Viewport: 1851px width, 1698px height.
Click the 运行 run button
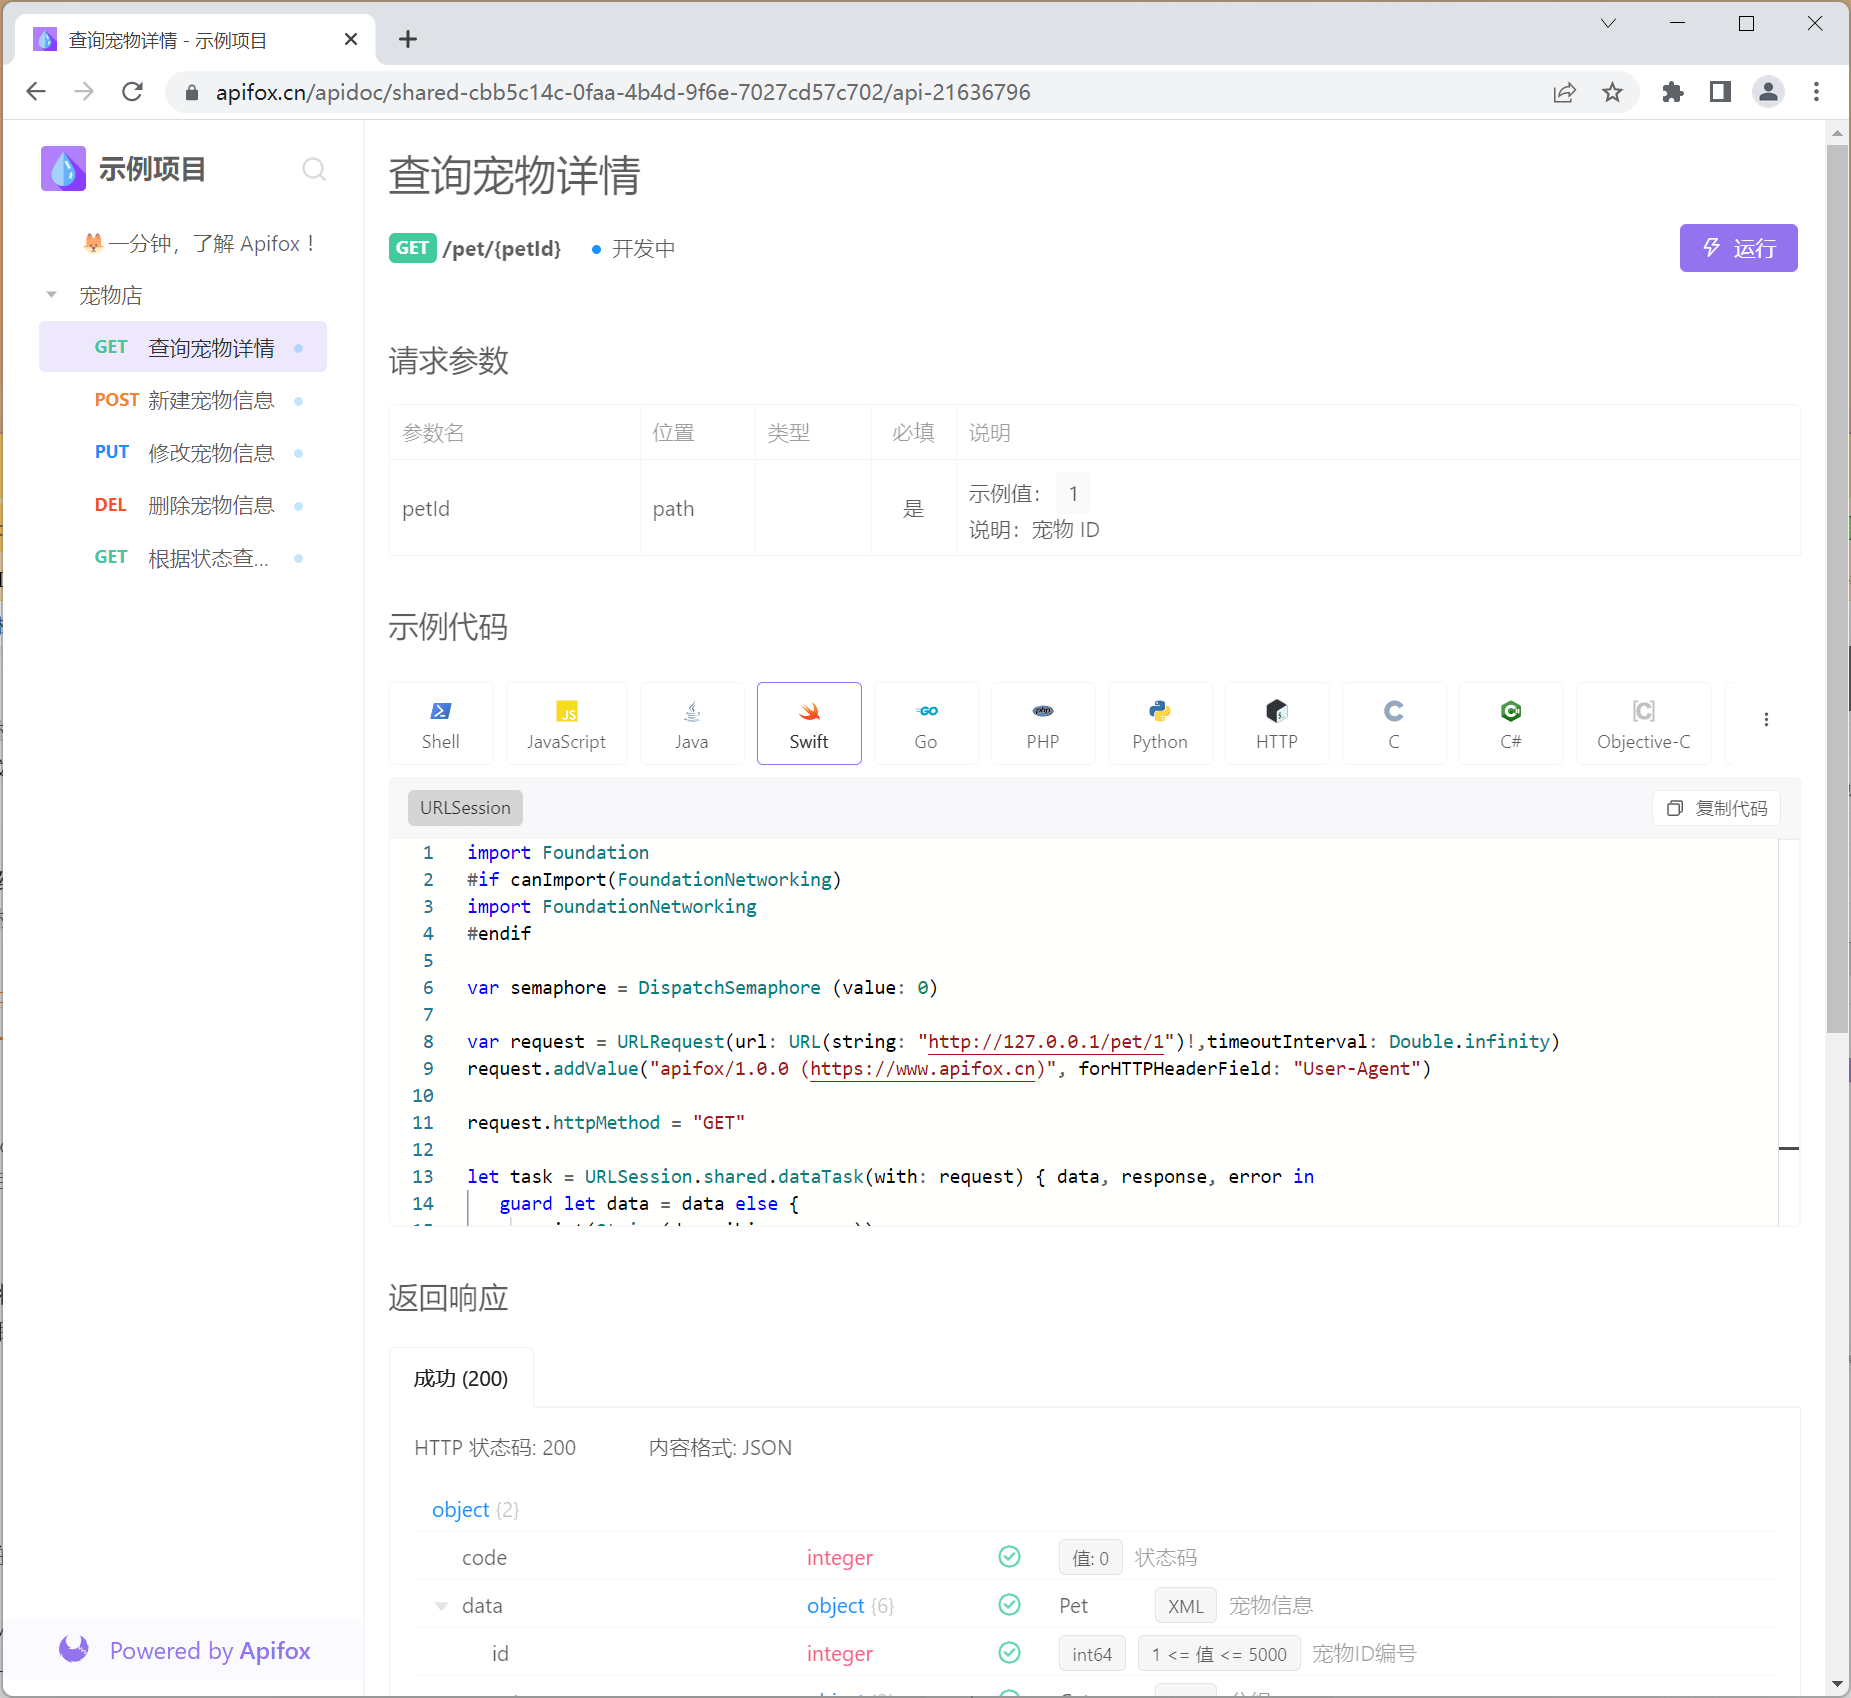point(1738,248)
